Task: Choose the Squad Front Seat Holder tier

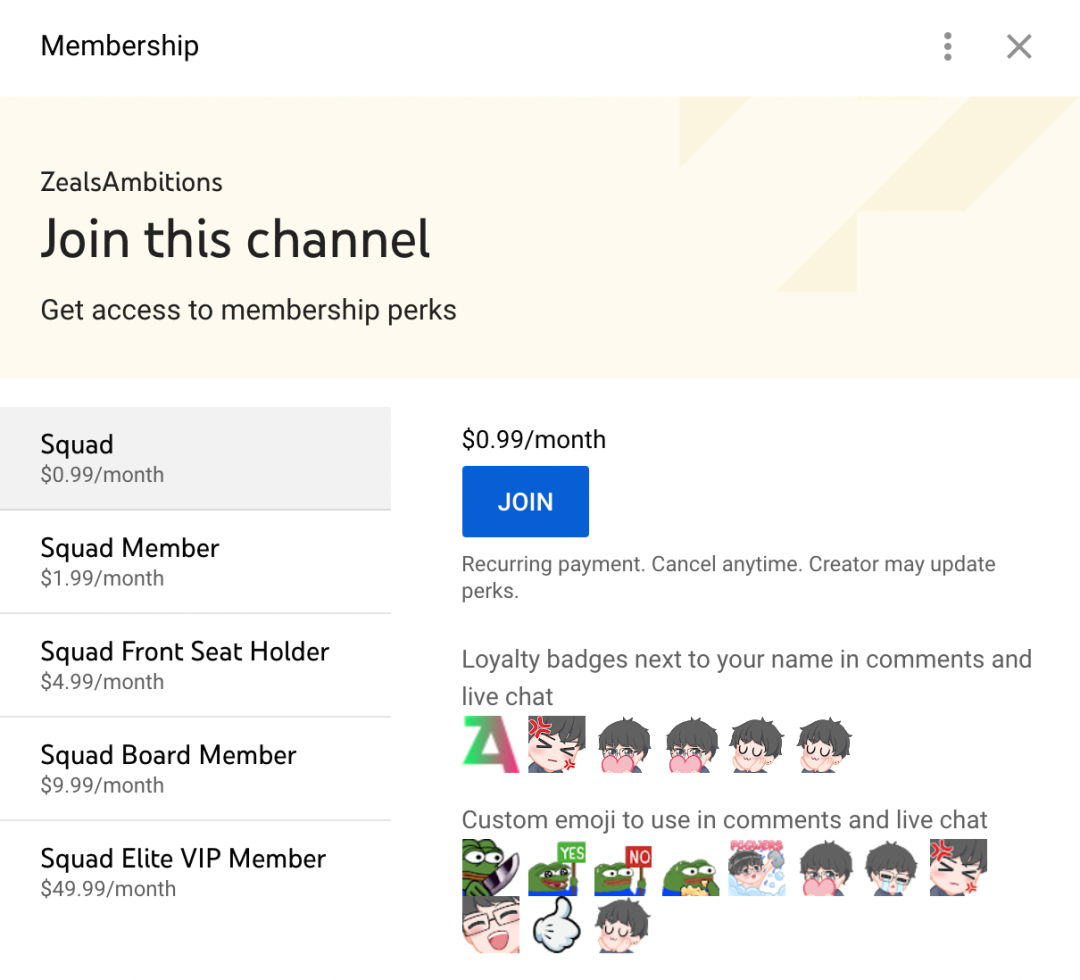Action: 195,665
